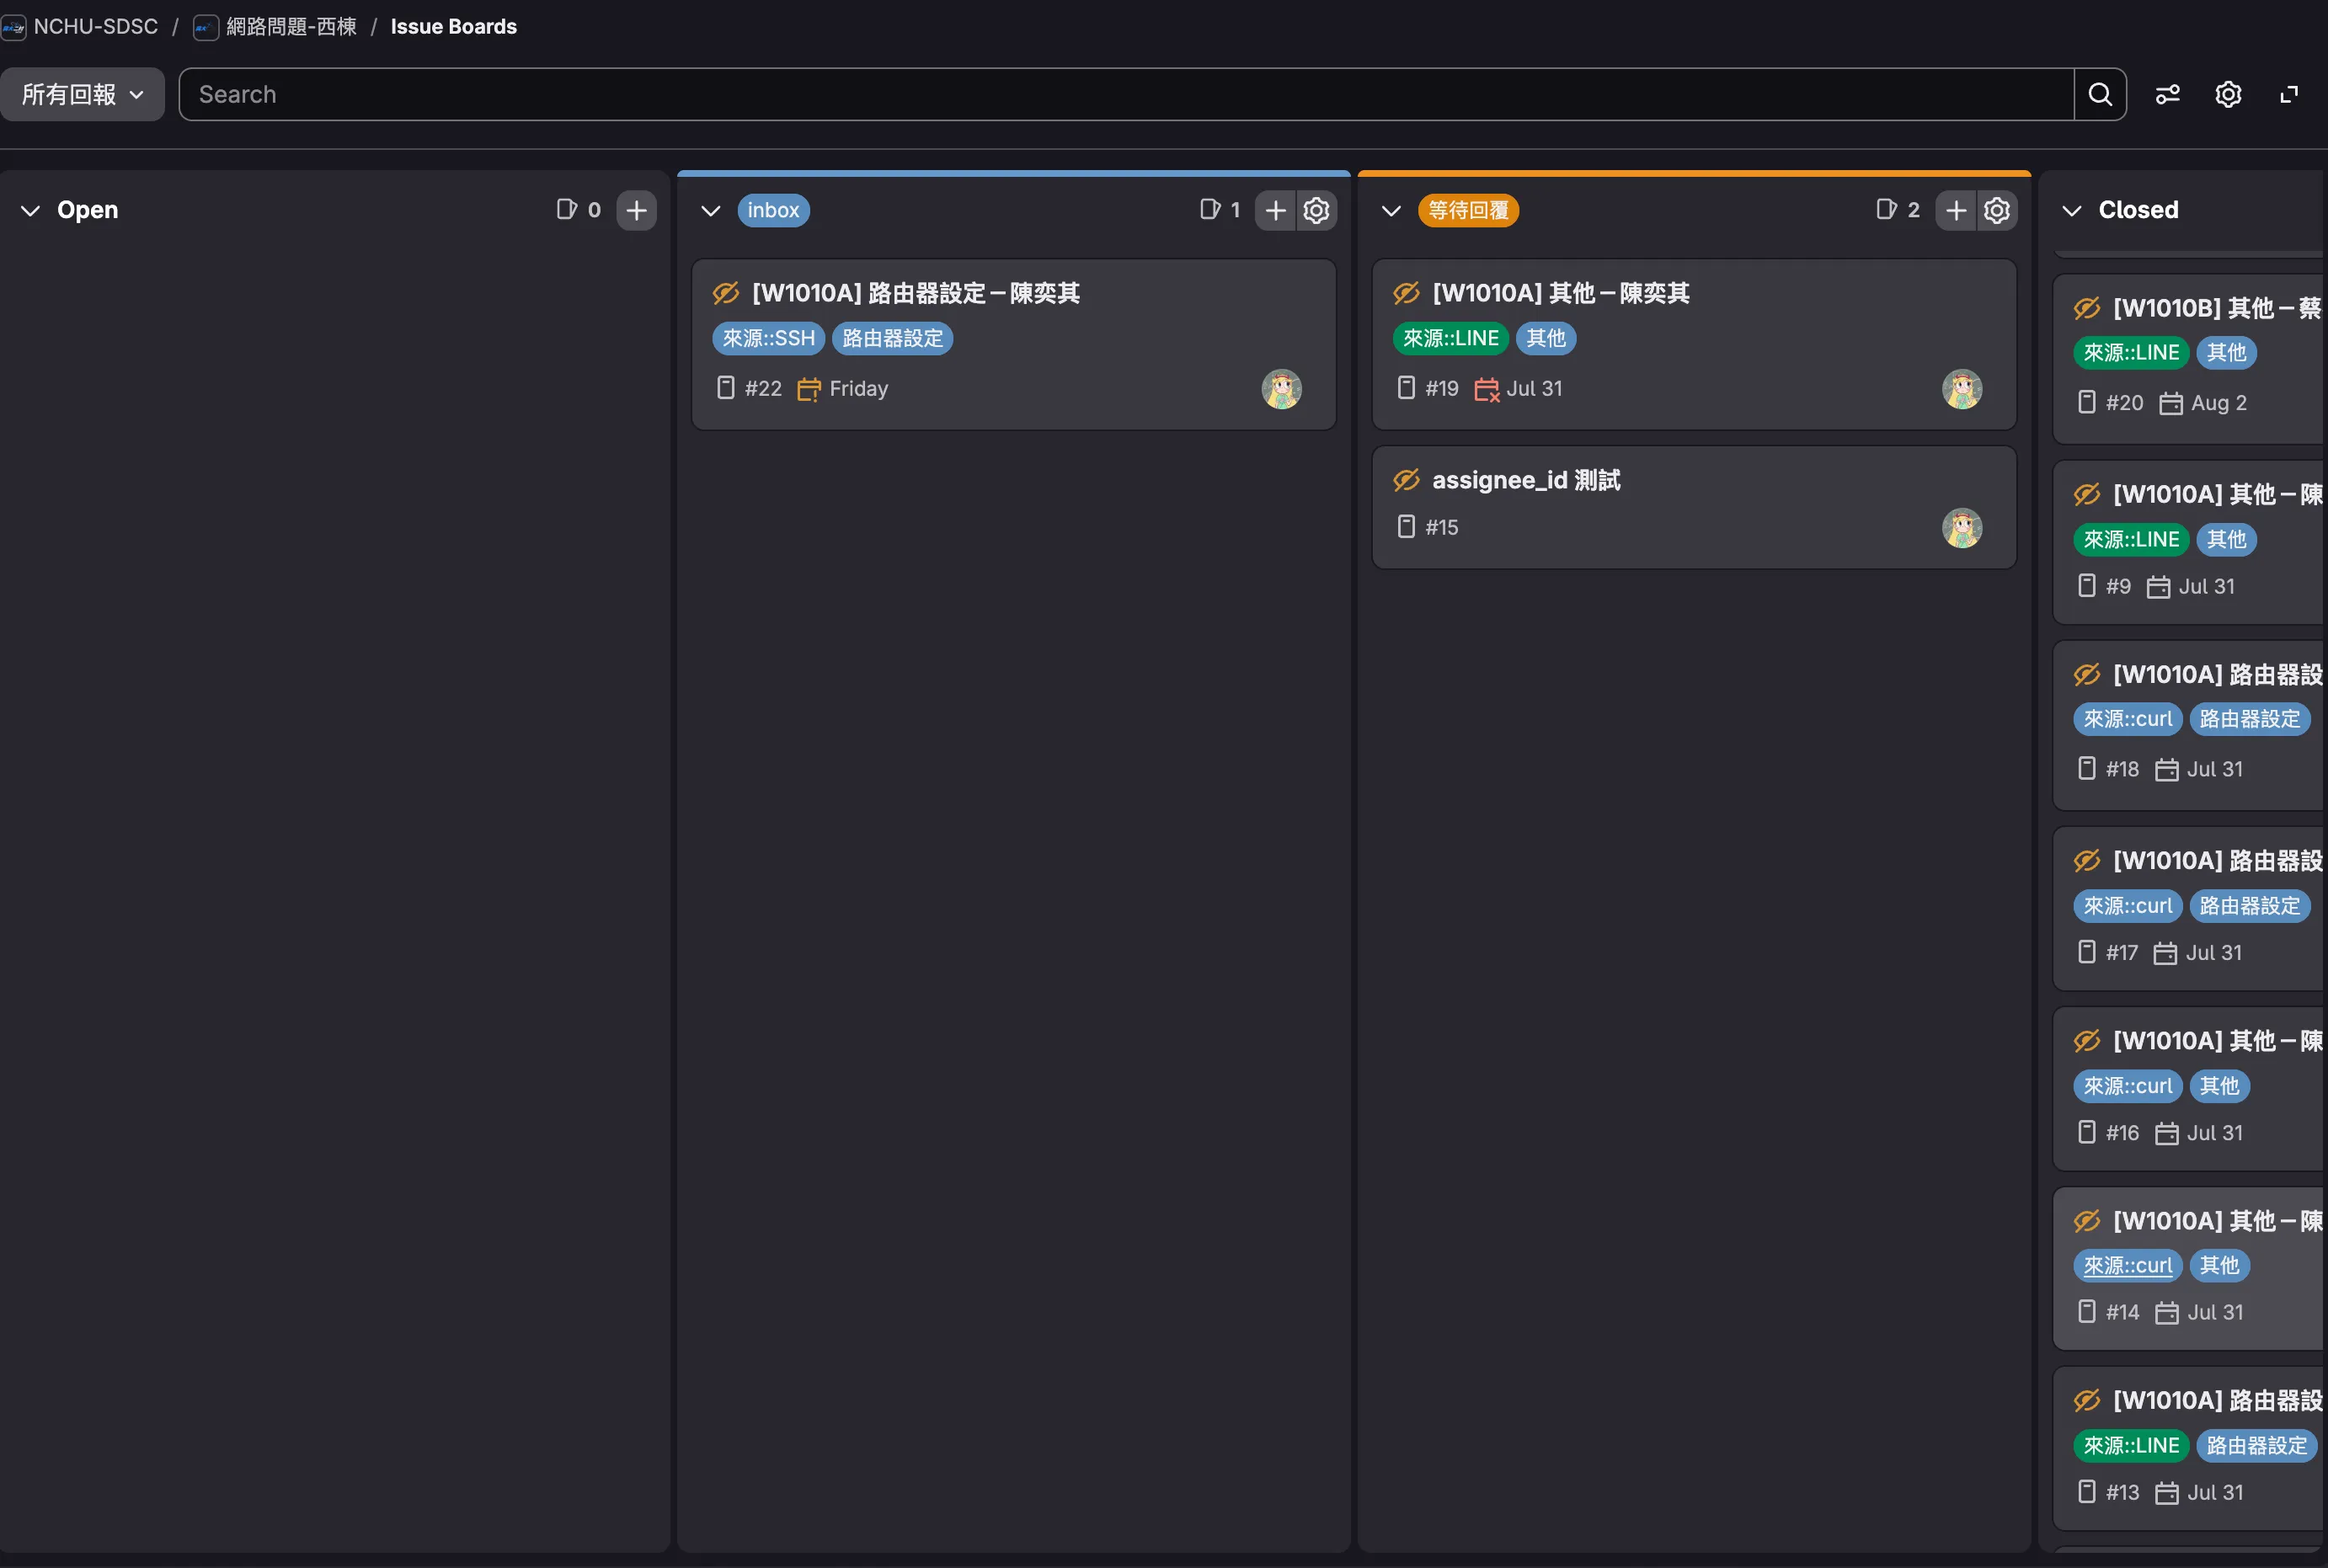
Task: Click 來源::LINE label on issue #13
Action: tap(2131, 1445)
